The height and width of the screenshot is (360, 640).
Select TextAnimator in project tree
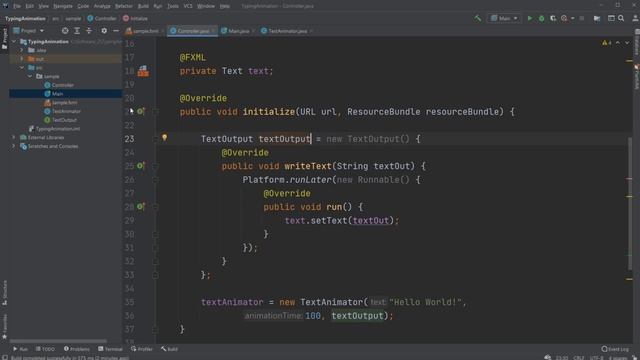[62, 111]
